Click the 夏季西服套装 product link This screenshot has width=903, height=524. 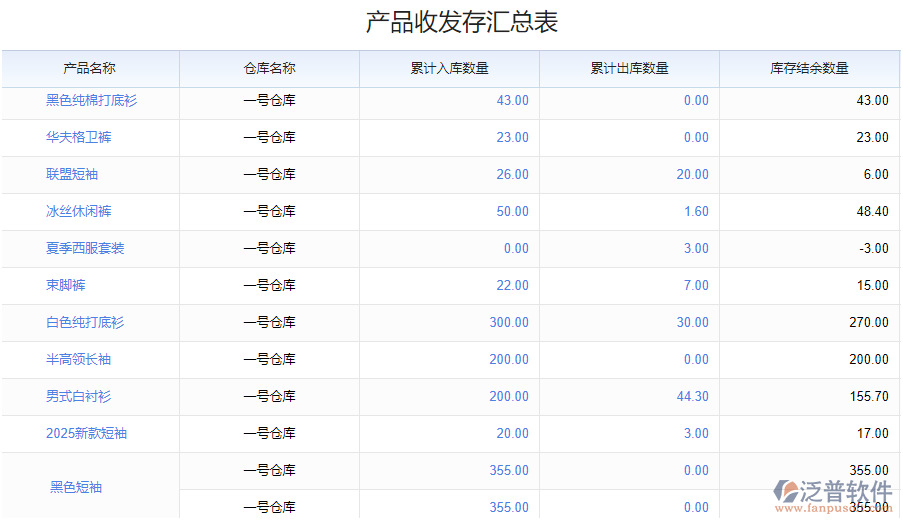[x=85, y=248]
